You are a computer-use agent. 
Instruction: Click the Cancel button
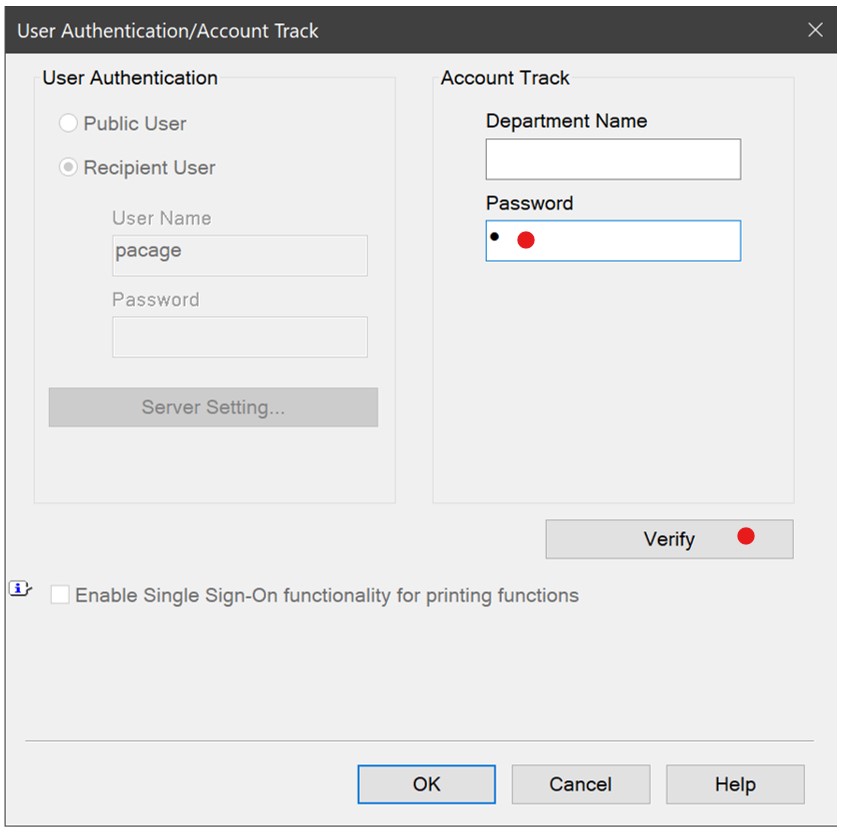(580, 785)
